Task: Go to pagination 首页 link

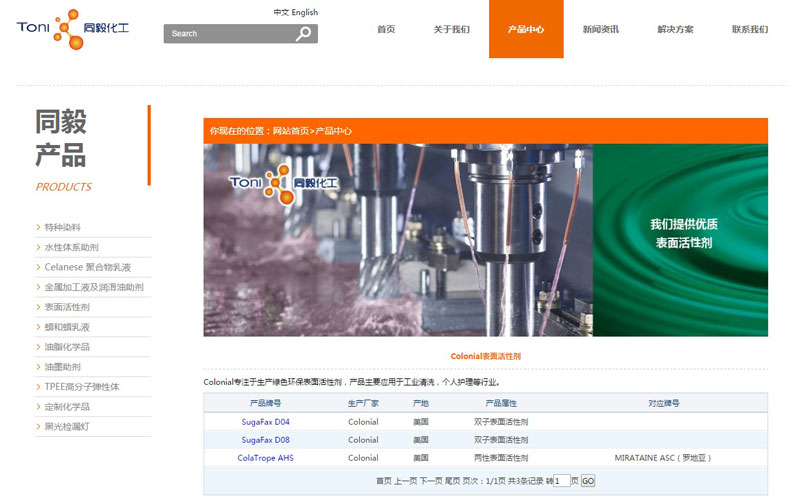Action: click(384, 481)
